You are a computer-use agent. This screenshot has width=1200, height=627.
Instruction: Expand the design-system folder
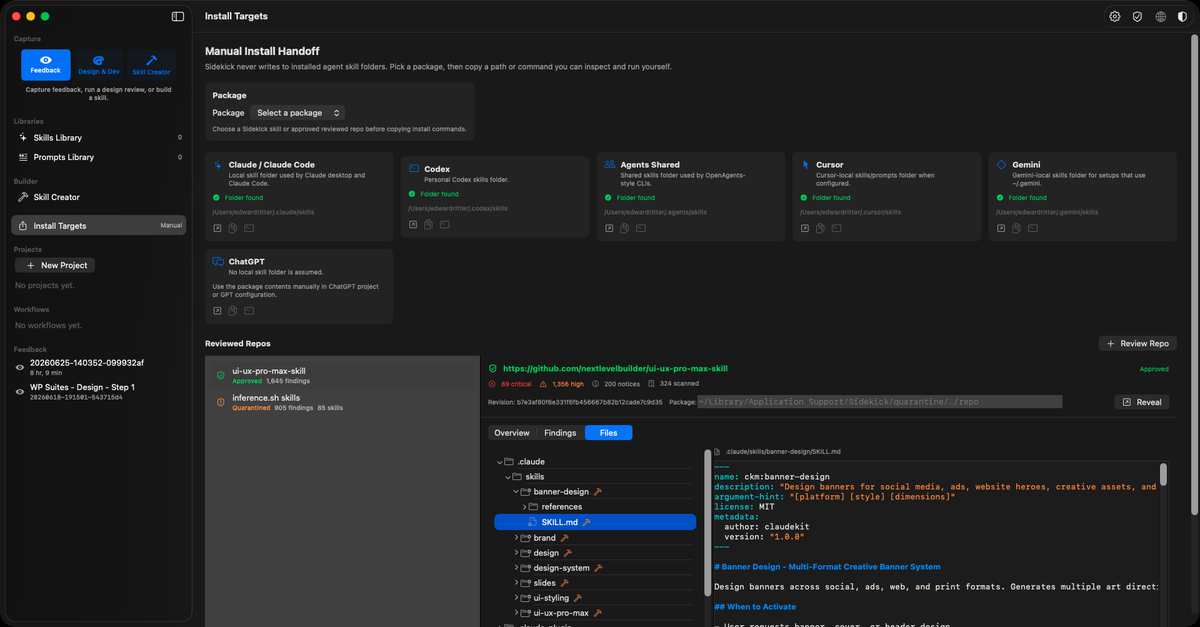point(516,568)
